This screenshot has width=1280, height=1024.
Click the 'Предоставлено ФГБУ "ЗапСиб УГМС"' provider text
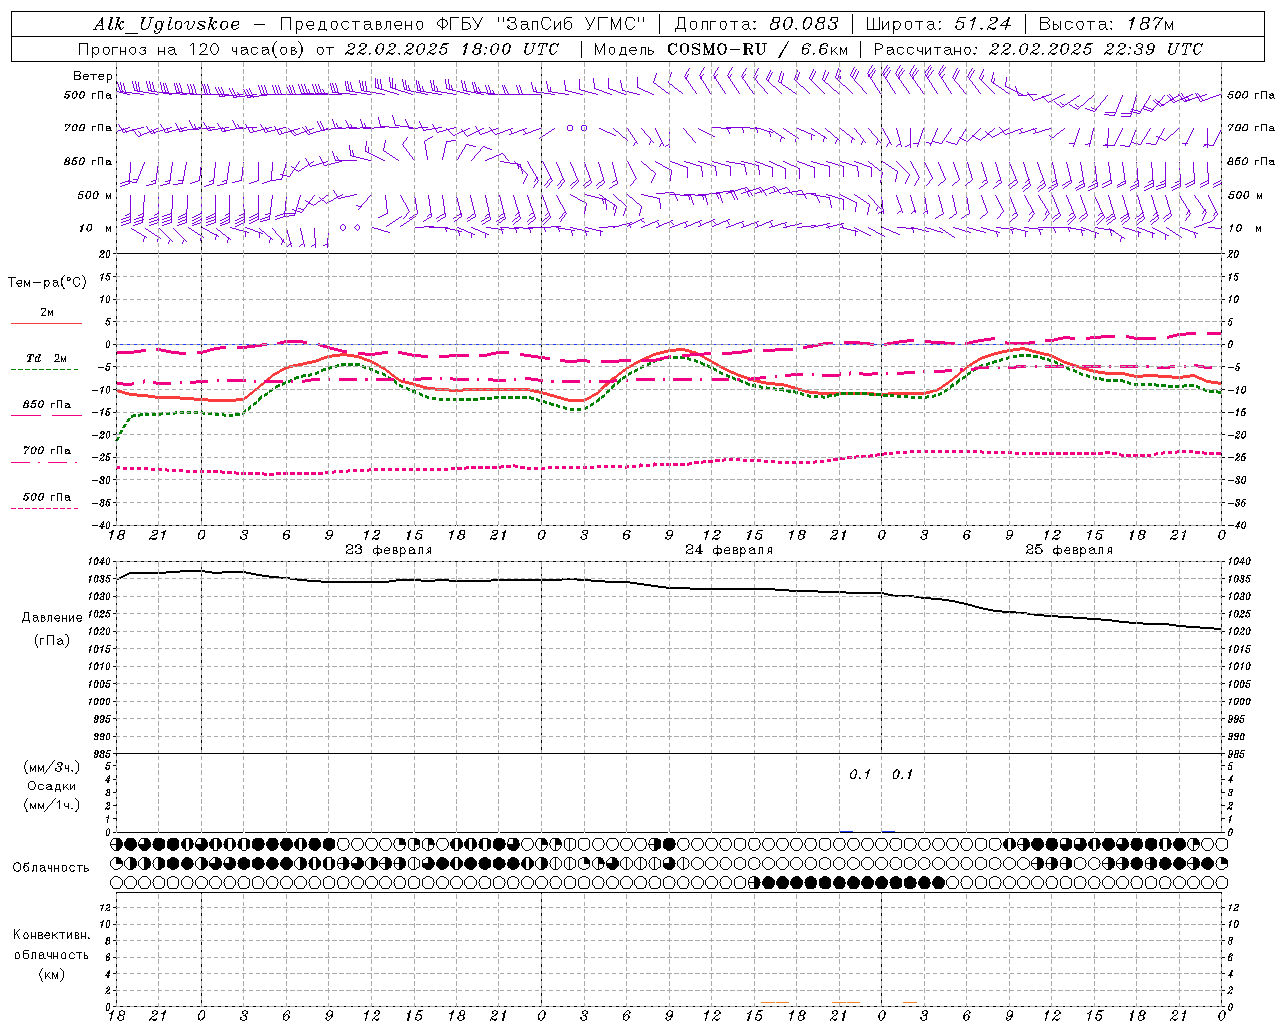(x=464, y=24)
